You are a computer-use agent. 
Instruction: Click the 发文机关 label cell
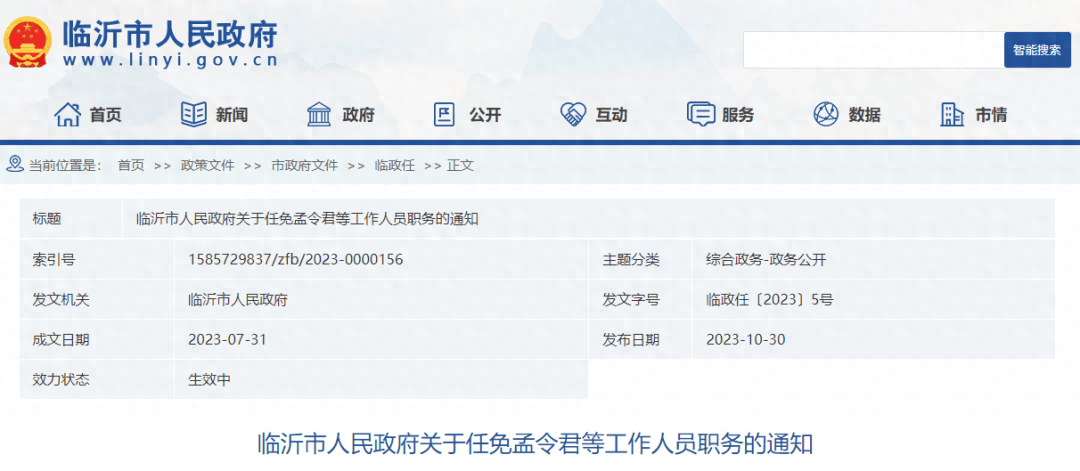coord(96,299)
